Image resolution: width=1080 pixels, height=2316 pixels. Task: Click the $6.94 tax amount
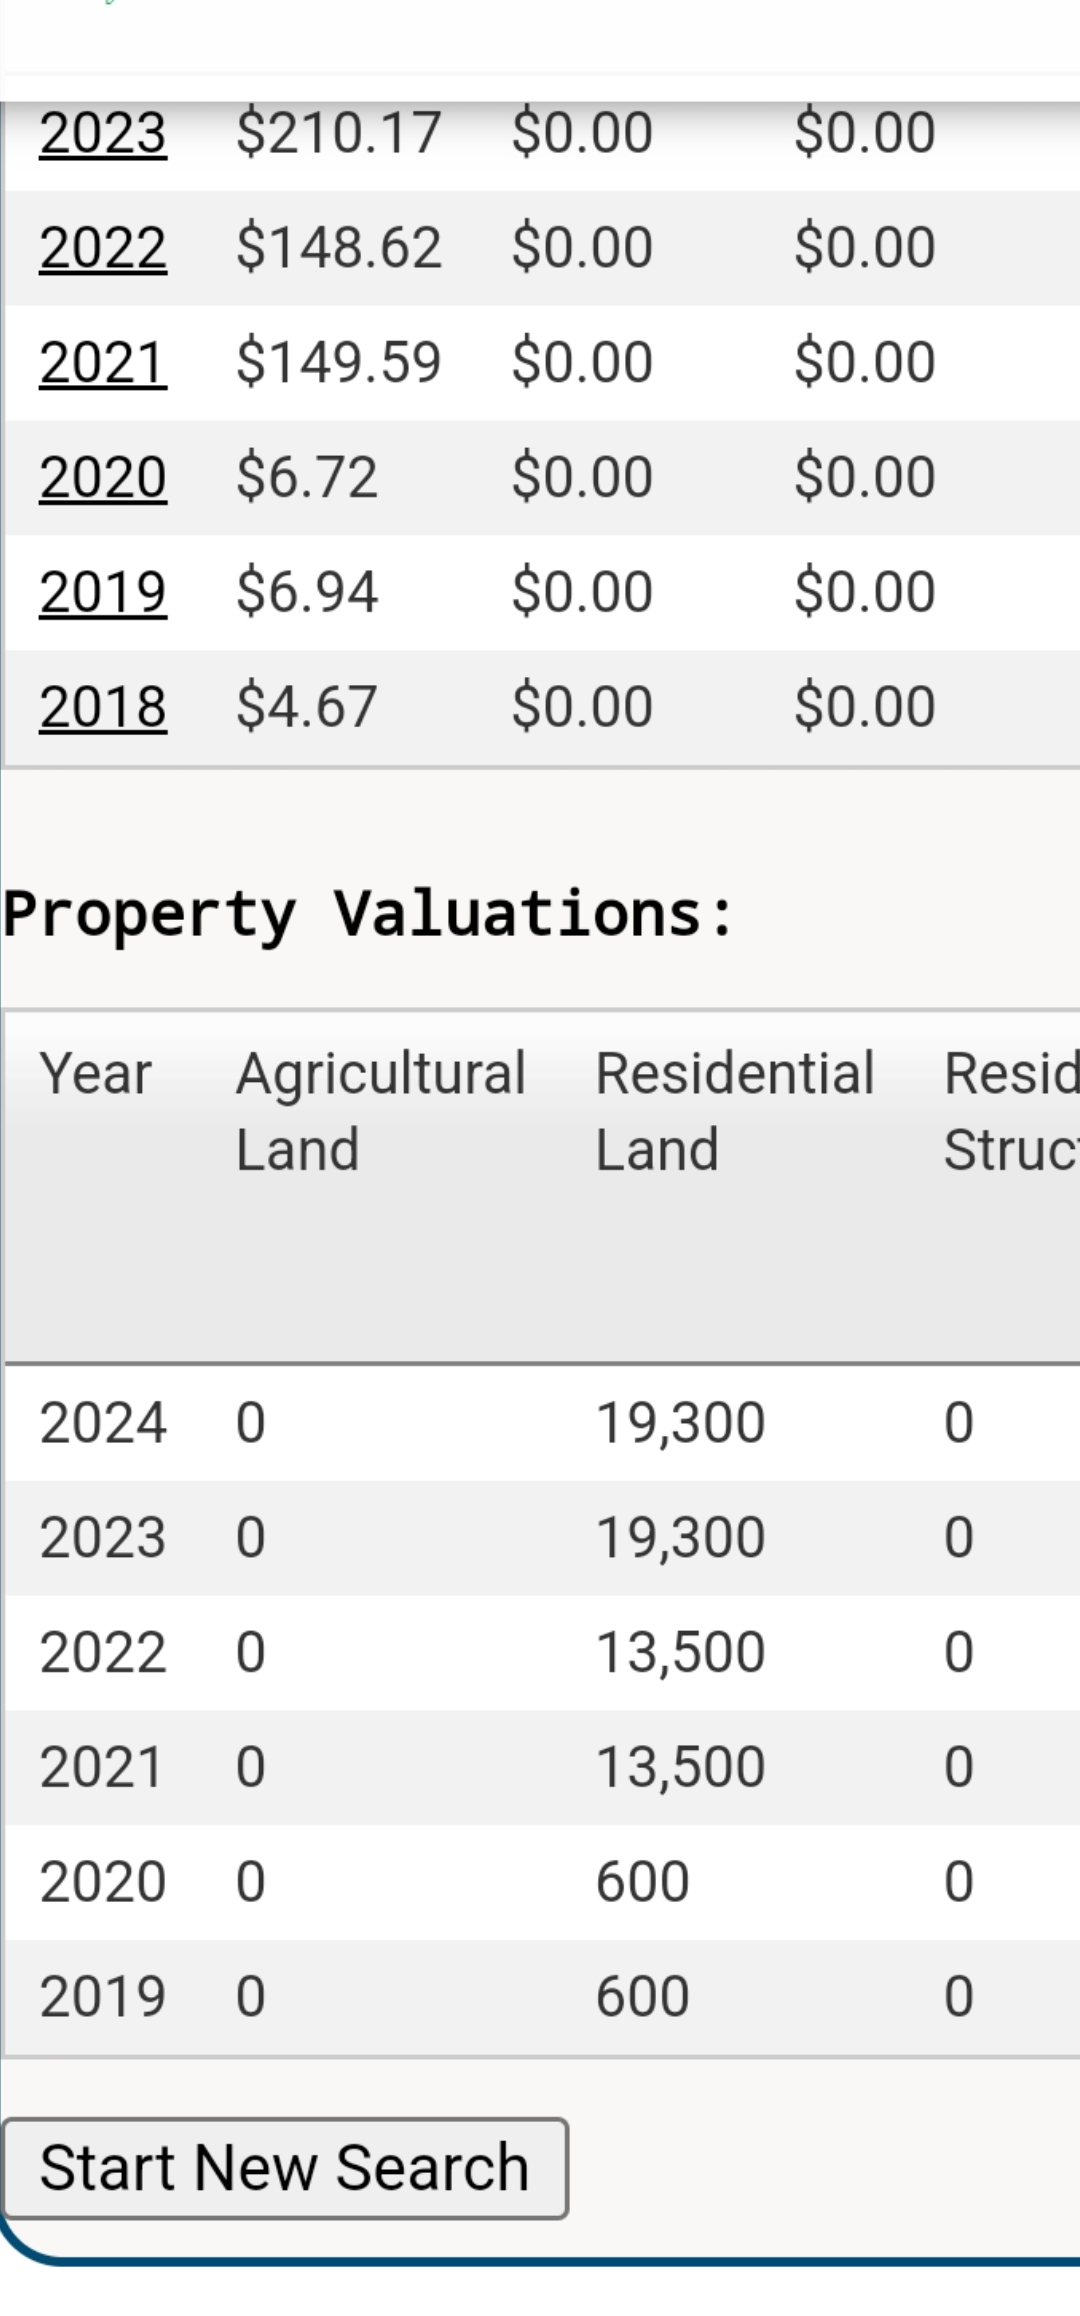307,593
